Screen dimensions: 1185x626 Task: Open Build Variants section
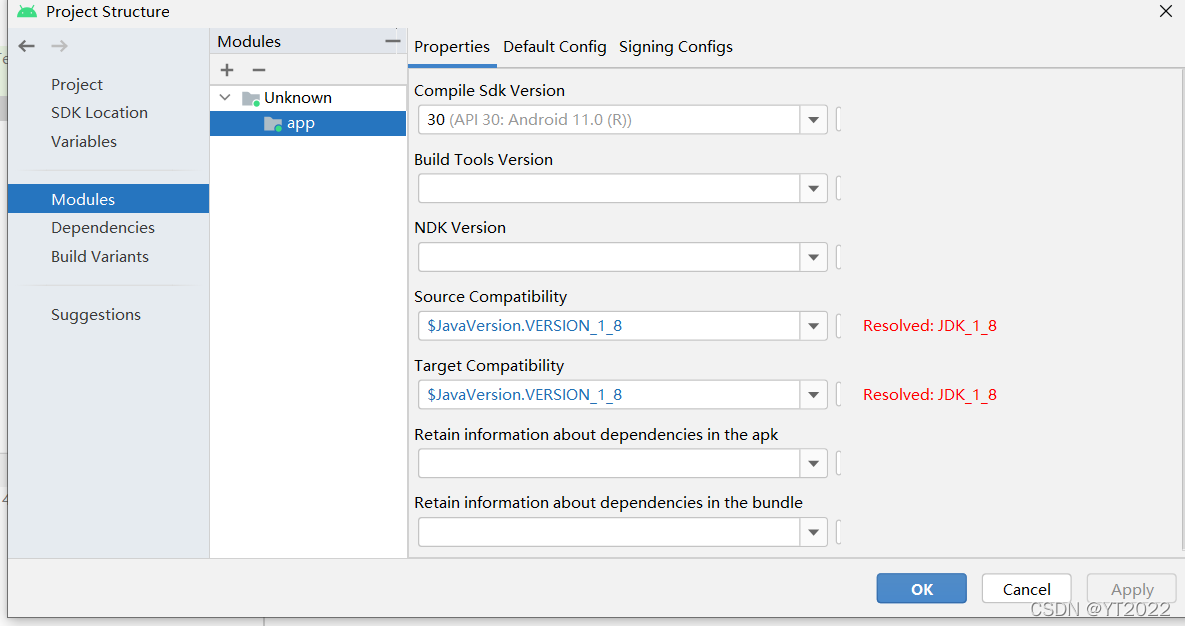100,256
